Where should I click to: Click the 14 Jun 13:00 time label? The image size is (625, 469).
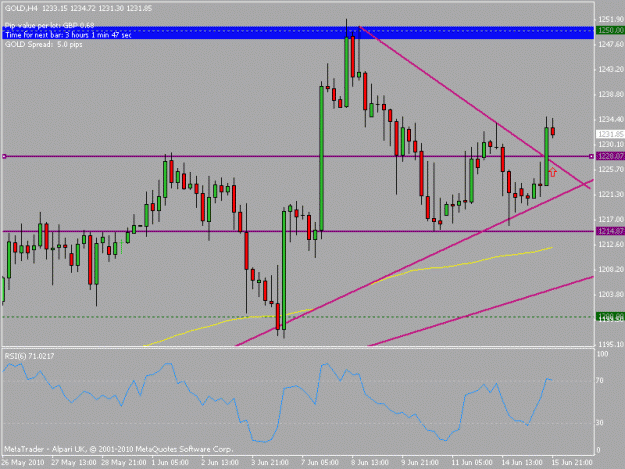pos(522,463)
